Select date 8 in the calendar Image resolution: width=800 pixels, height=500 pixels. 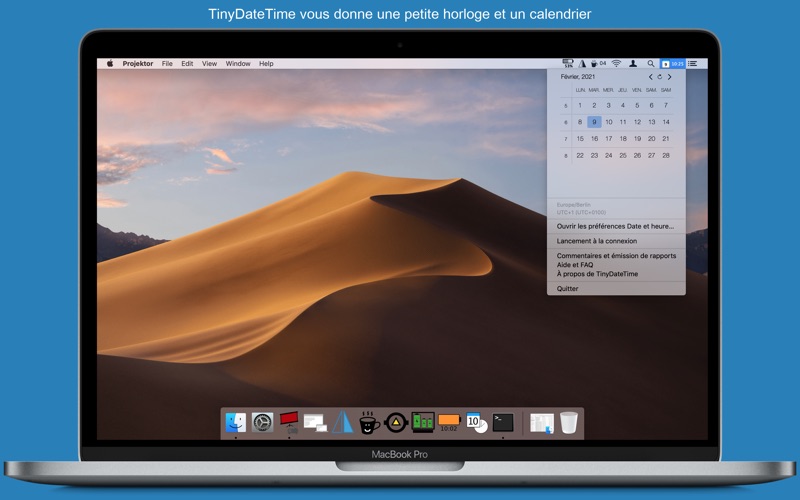(x=580, y=122)
